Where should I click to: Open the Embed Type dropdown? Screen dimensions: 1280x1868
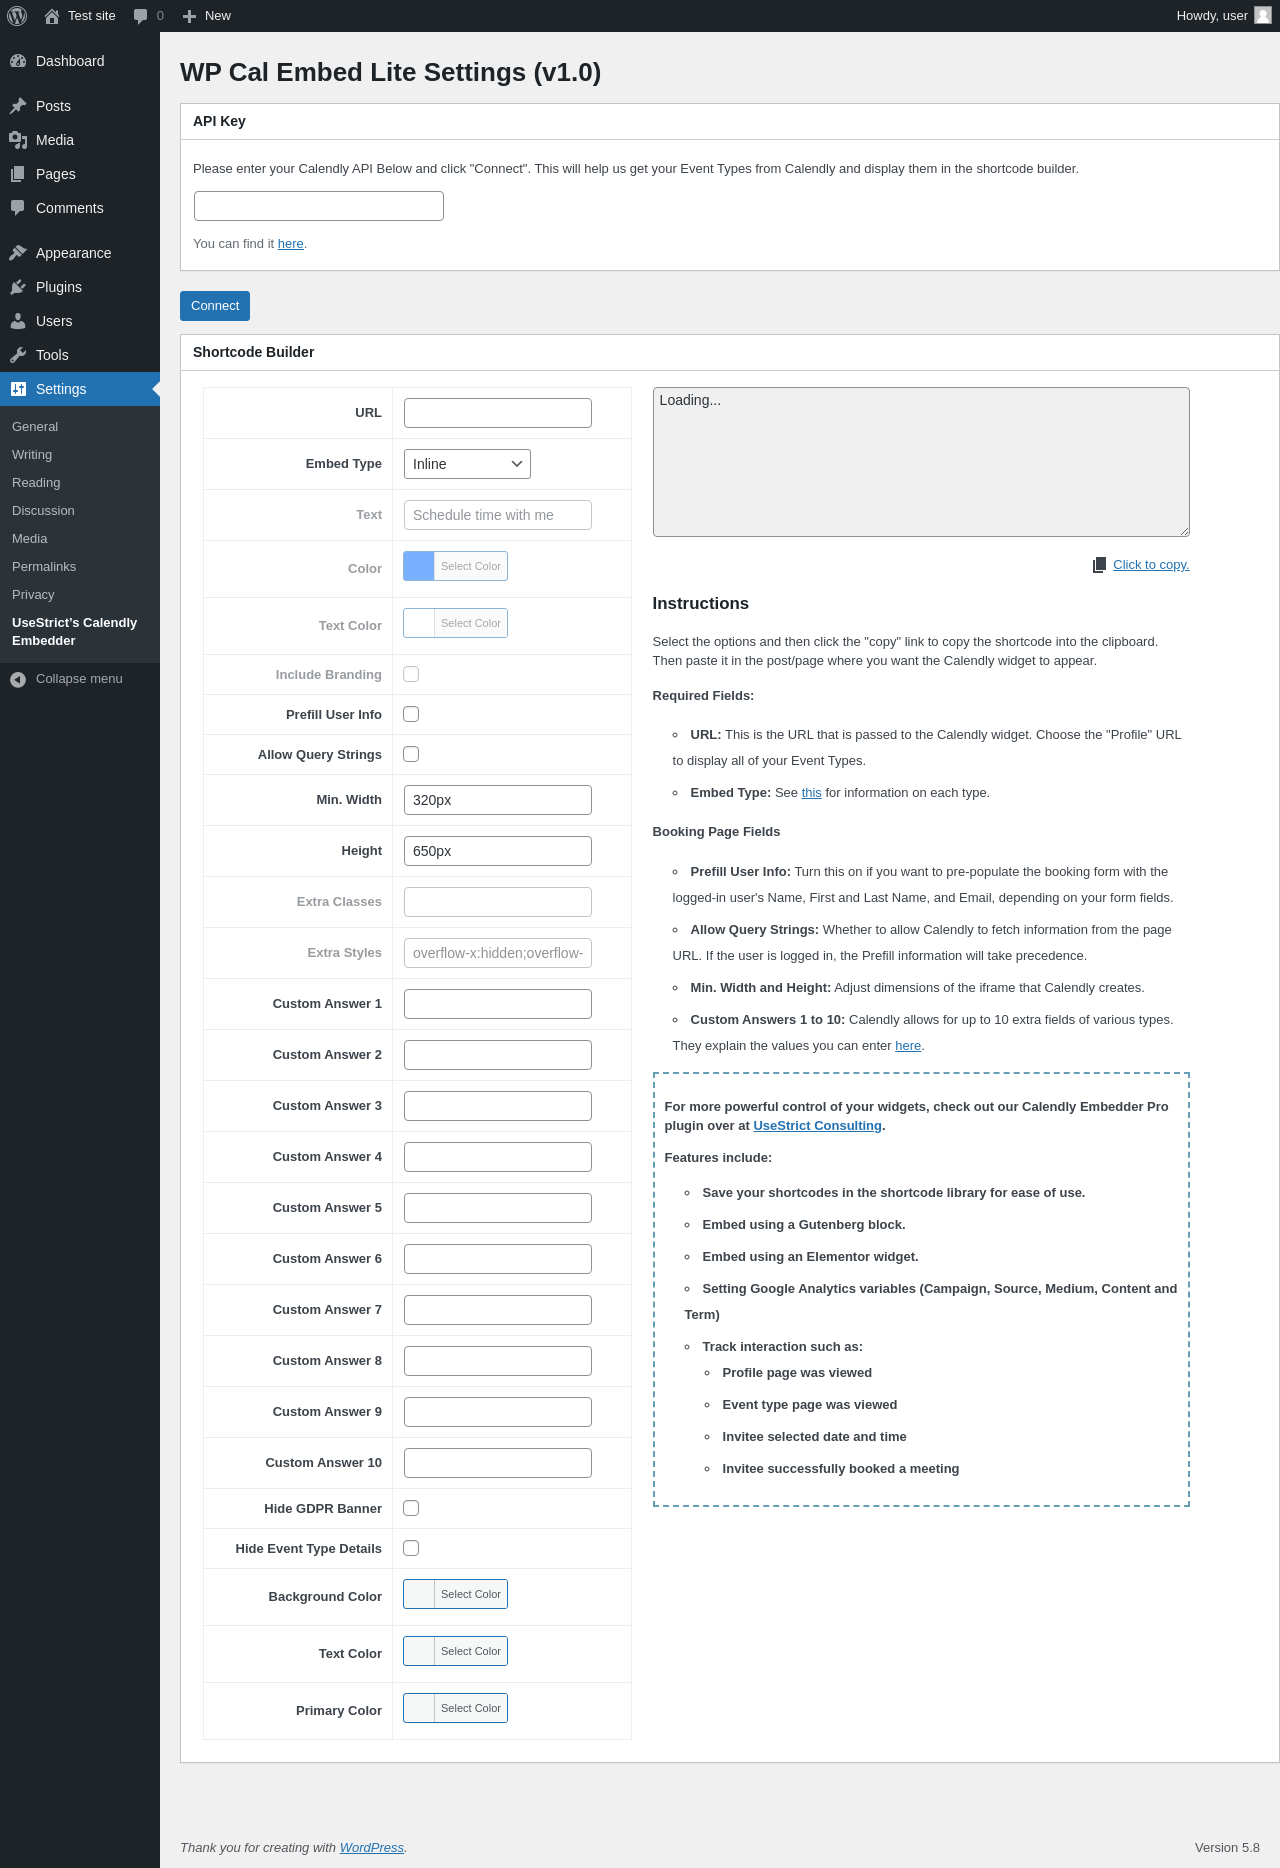pos(467,464)
